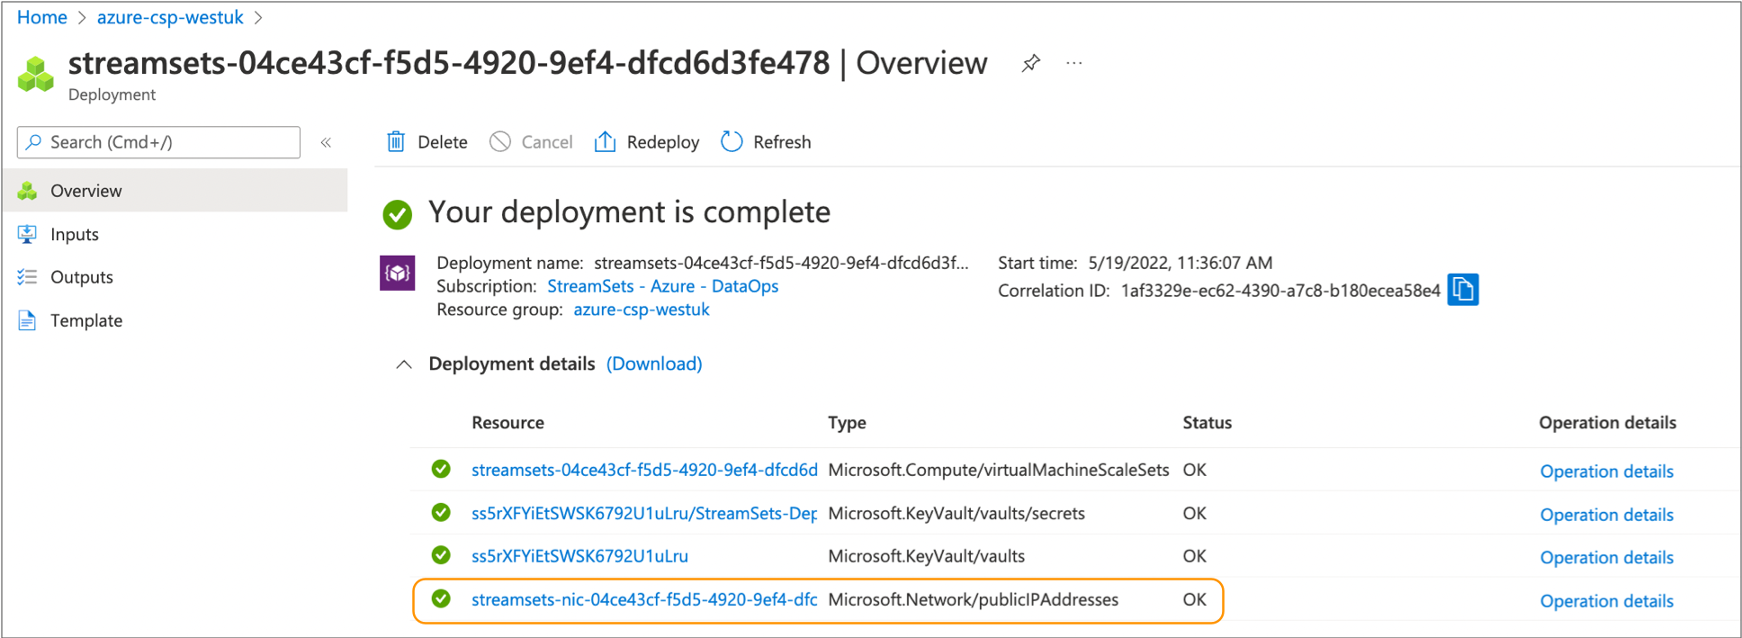Open azure-csp-westuk resource group link
The height and width of the screenshot is (638, 1742).
[641, 310]
